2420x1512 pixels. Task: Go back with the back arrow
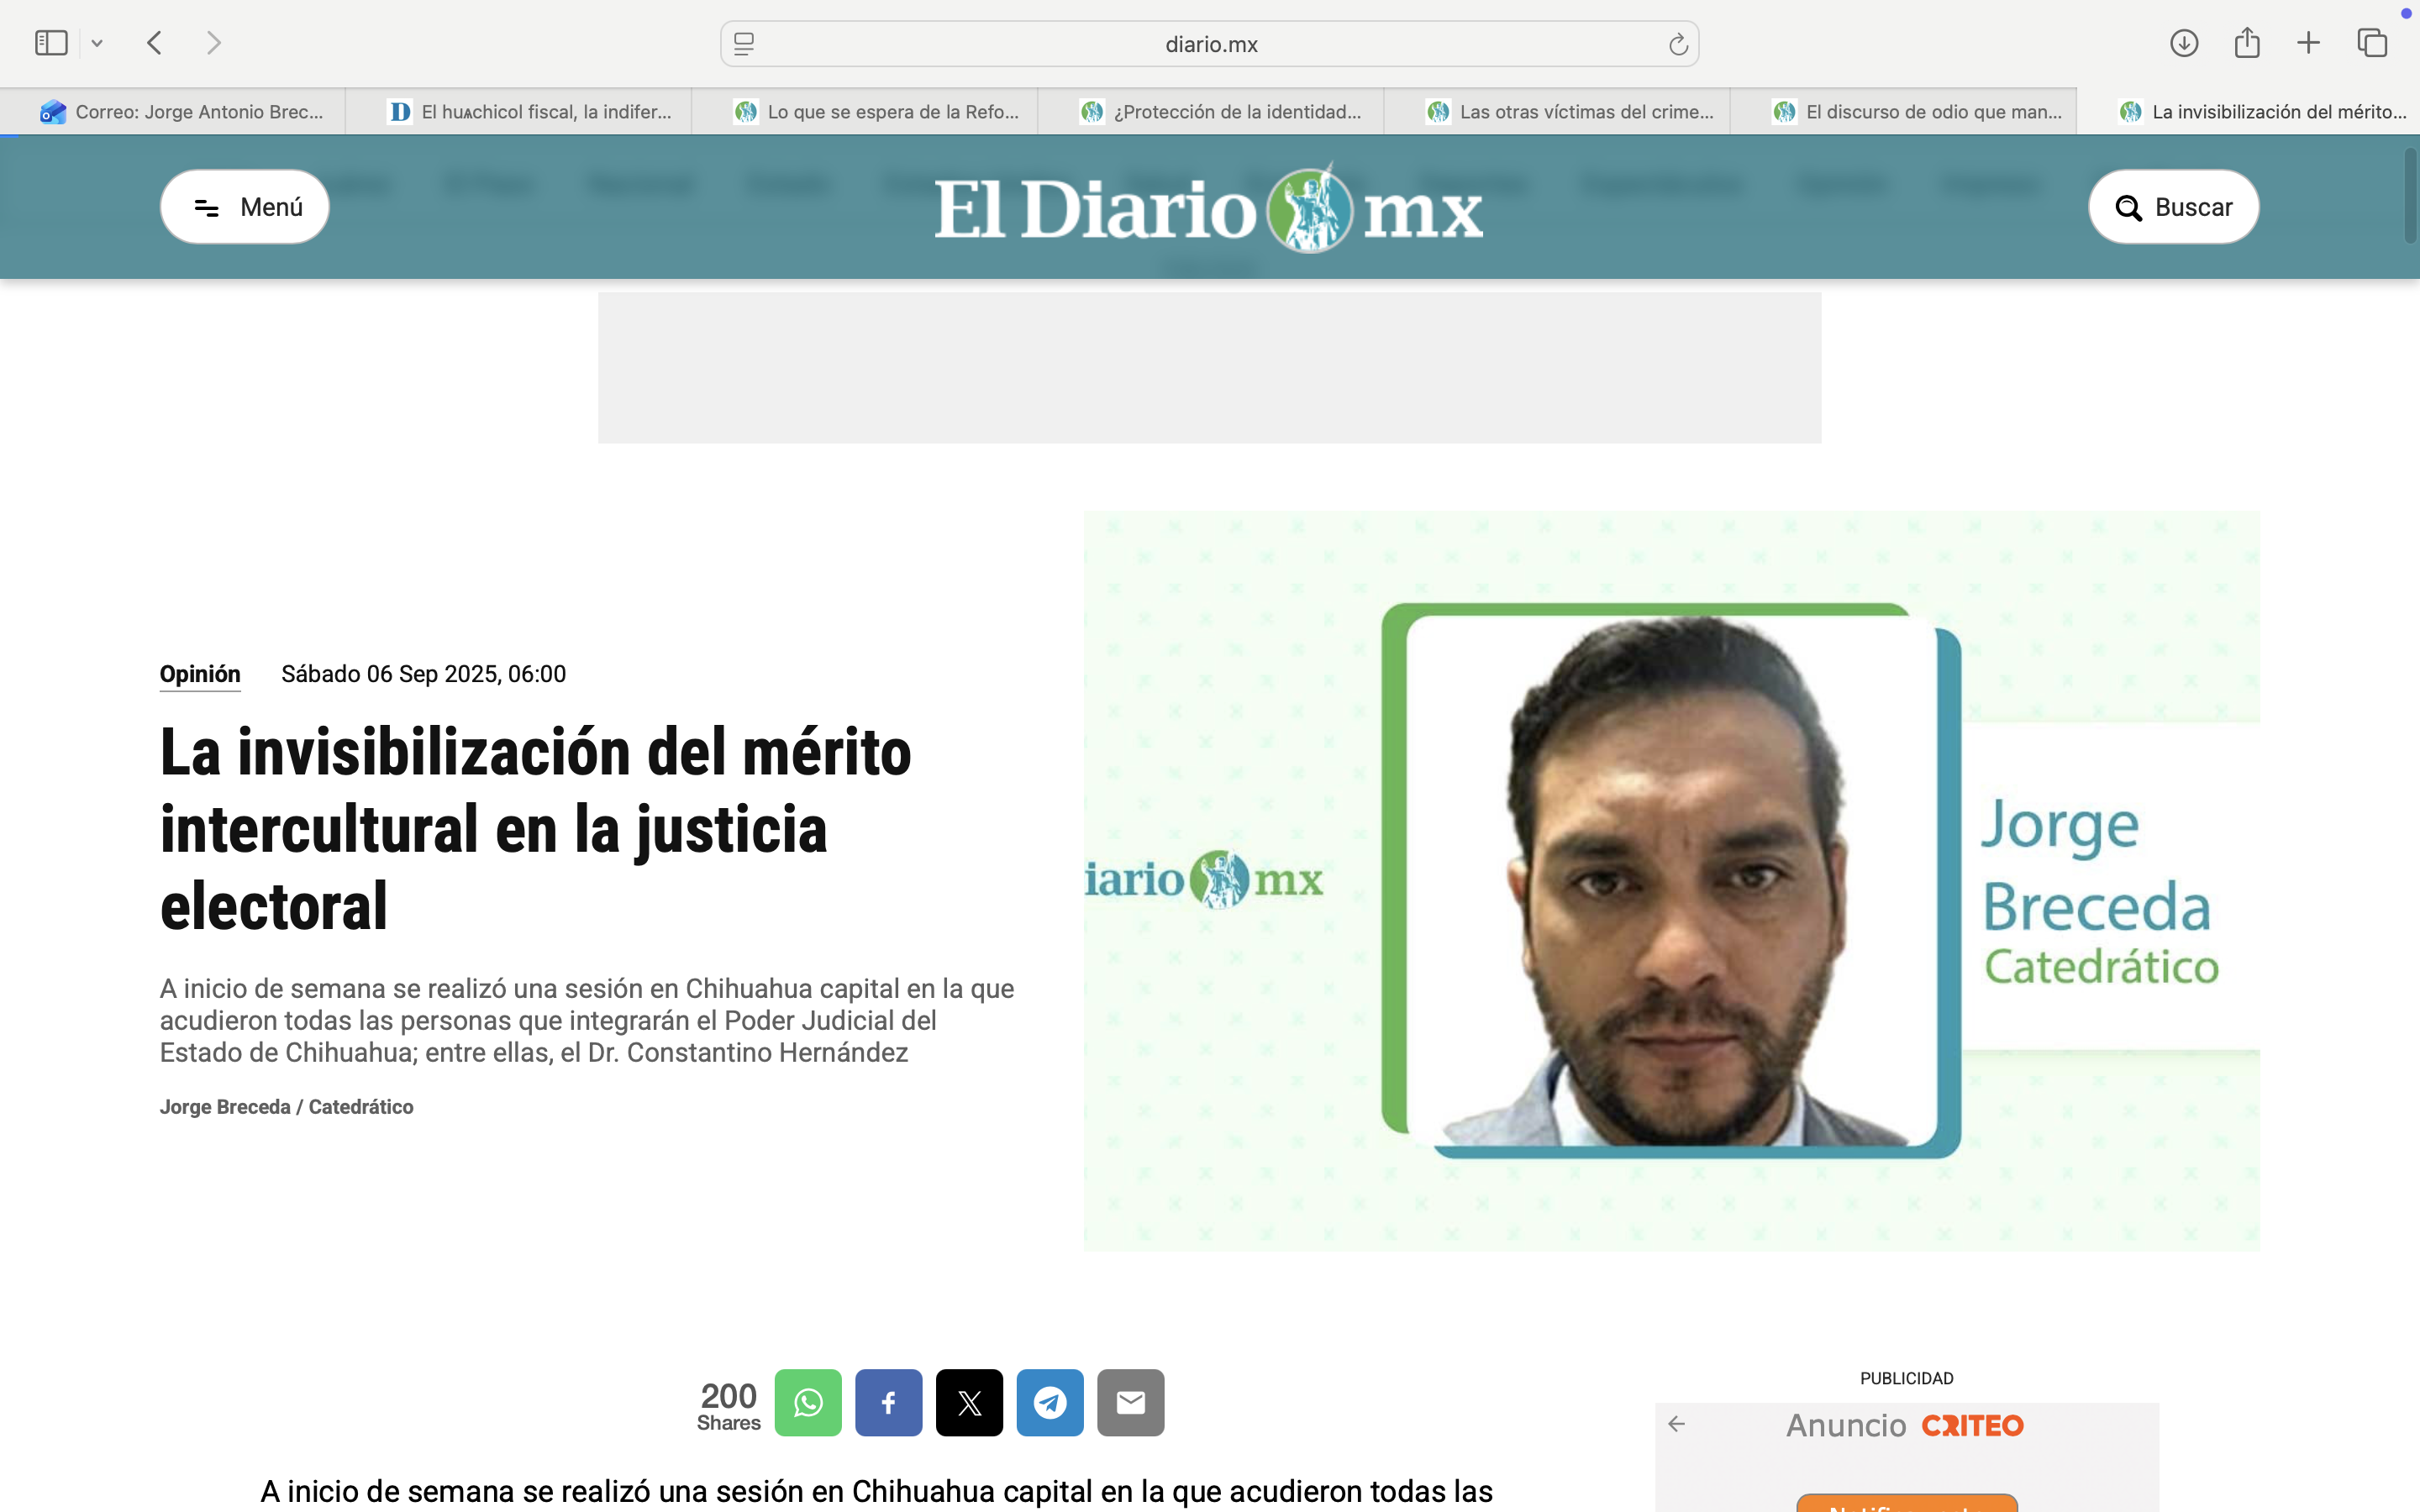click(x=154, y=43)
